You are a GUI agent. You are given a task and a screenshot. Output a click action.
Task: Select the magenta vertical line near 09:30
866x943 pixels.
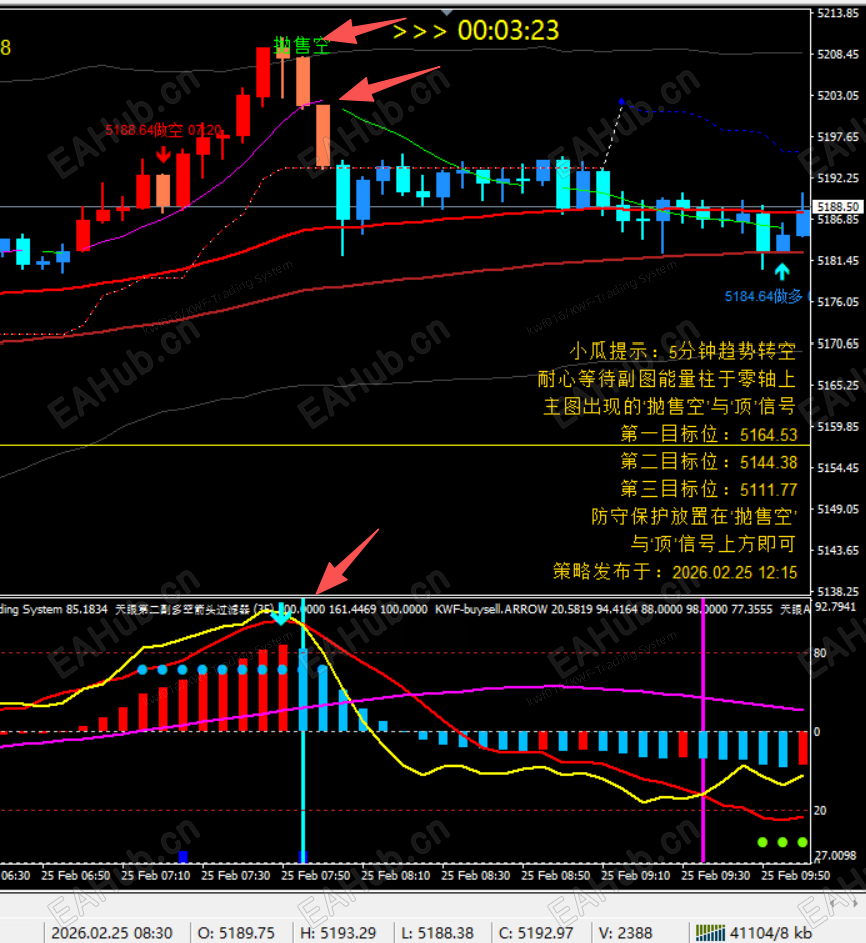point(702,731)
